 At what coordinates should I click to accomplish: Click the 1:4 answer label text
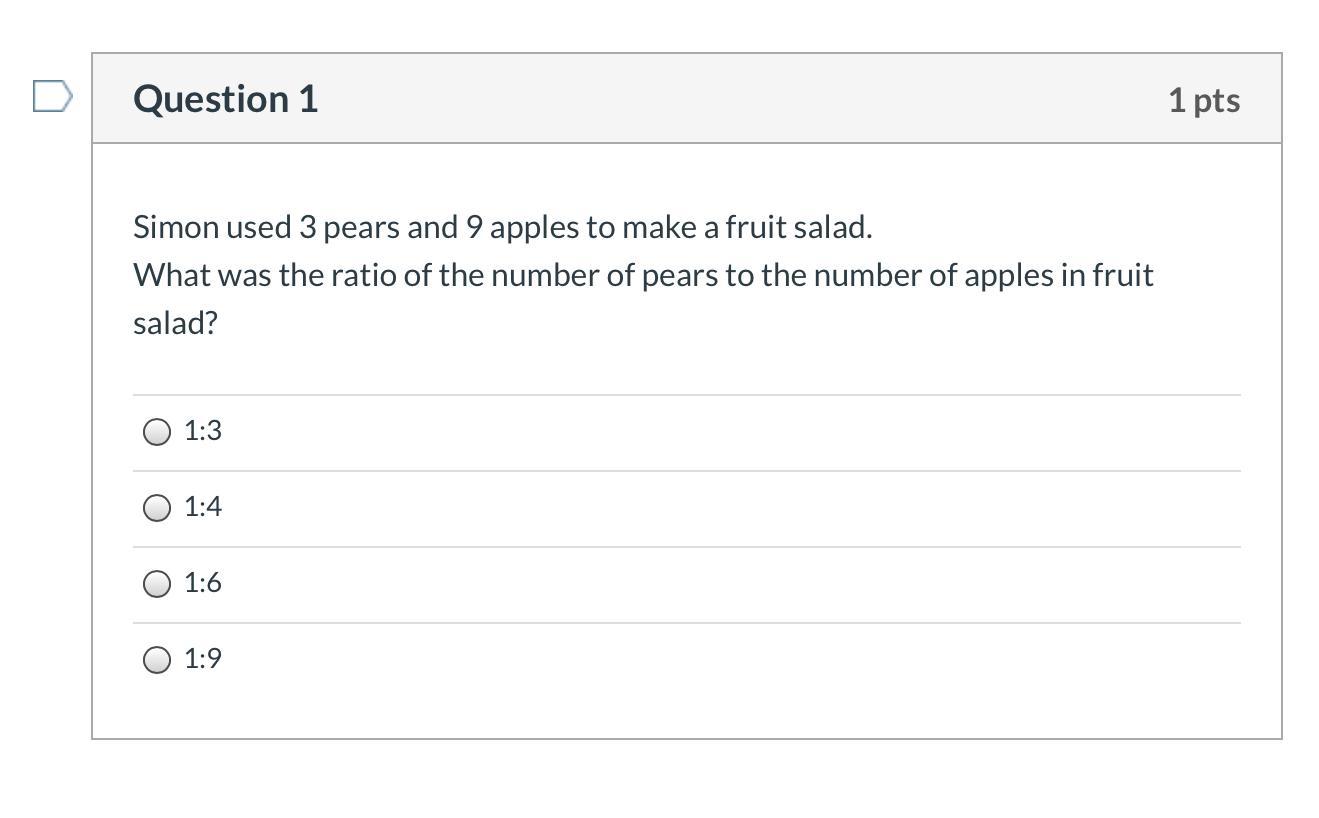pos(203,507)
